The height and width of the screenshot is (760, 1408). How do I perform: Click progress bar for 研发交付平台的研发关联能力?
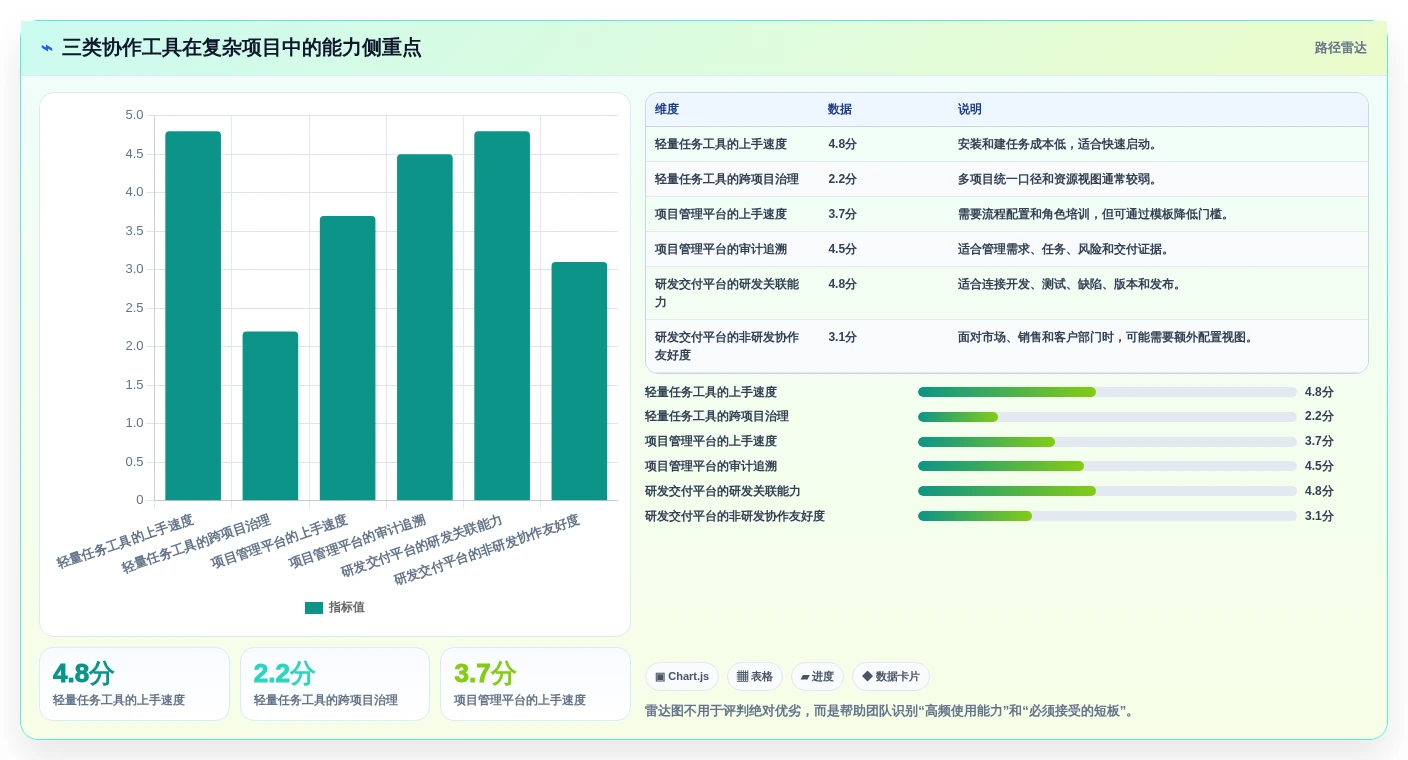tap(1107, 491)
